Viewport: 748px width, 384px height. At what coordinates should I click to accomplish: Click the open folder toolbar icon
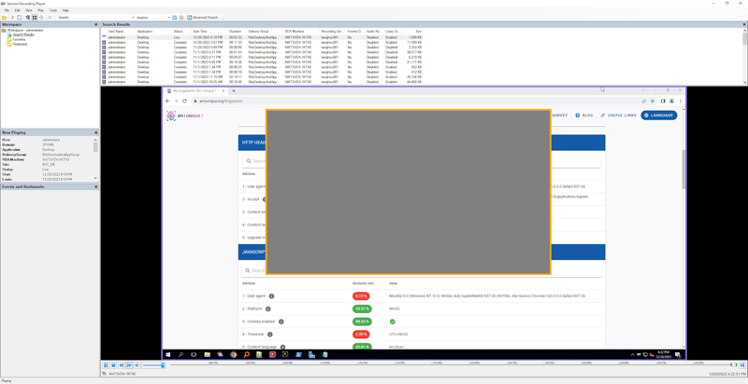pyautogui.click(x=4, y=17)
